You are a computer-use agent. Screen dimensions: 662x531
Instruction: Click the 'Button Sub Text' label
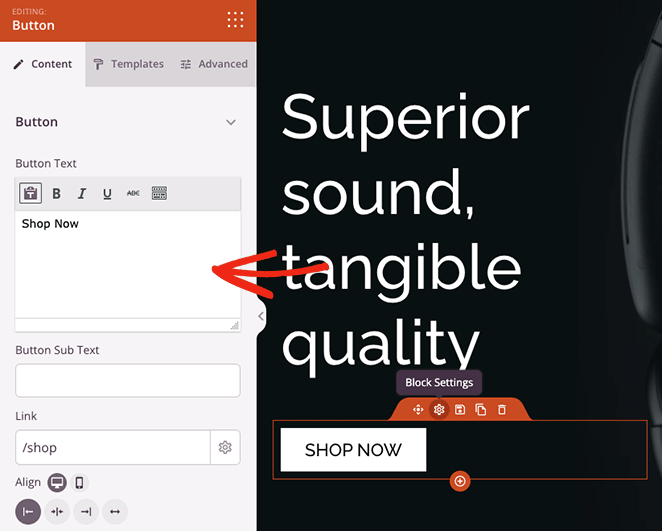(x=57, y=350)
